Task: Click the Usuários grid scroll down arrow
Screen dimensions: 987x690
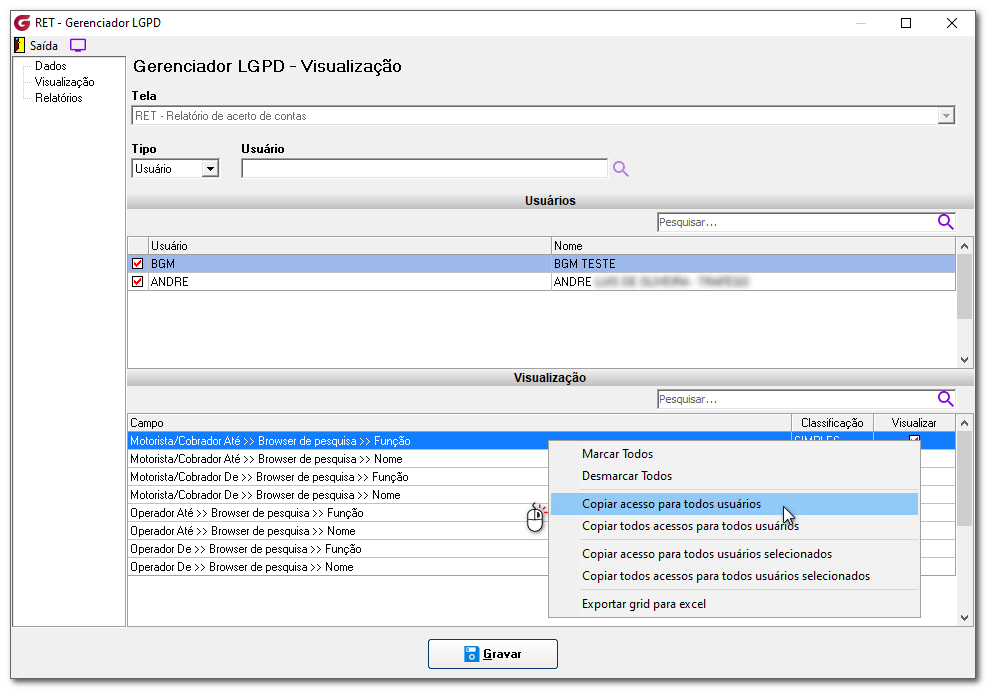Action: (964, 359)
